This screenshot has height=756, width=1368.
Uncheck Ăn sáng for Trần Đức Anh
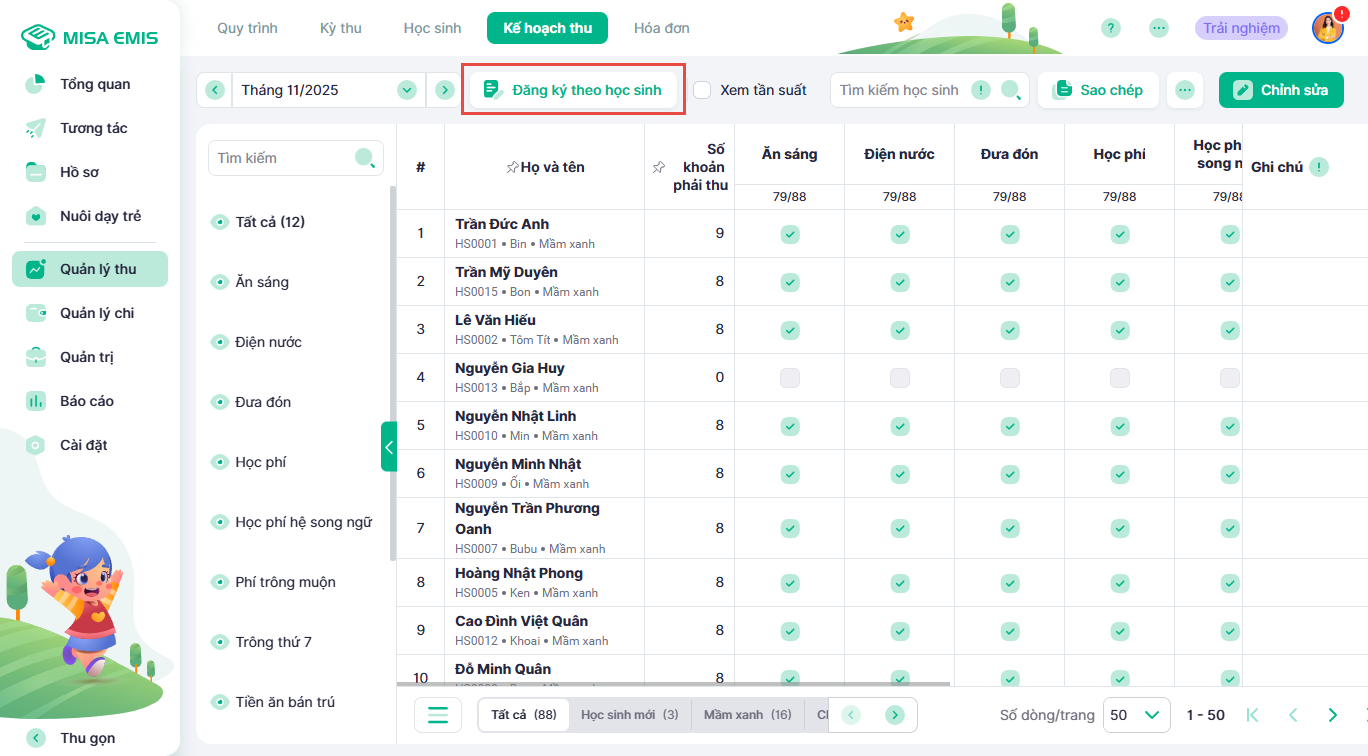(x=790, y=234)
